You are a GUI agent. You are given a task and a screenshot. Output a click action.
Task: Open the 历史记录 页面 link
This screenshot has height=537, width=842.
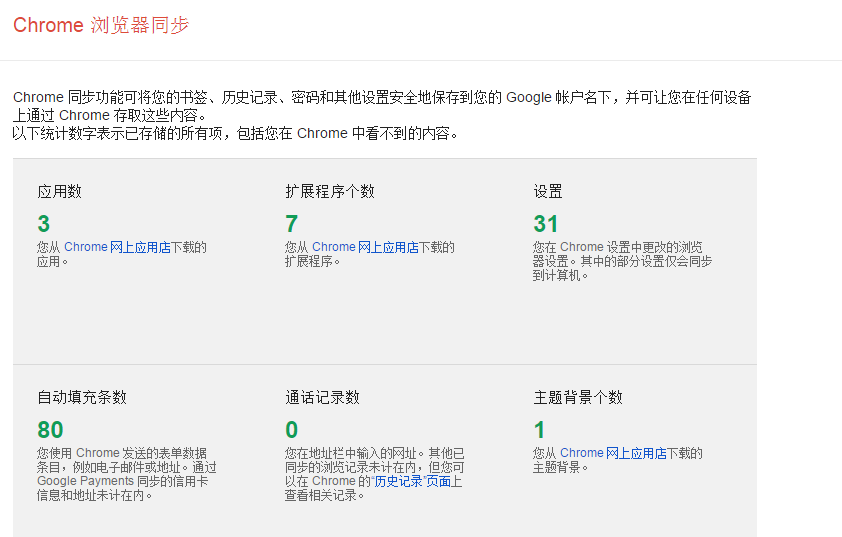(412, 481)
